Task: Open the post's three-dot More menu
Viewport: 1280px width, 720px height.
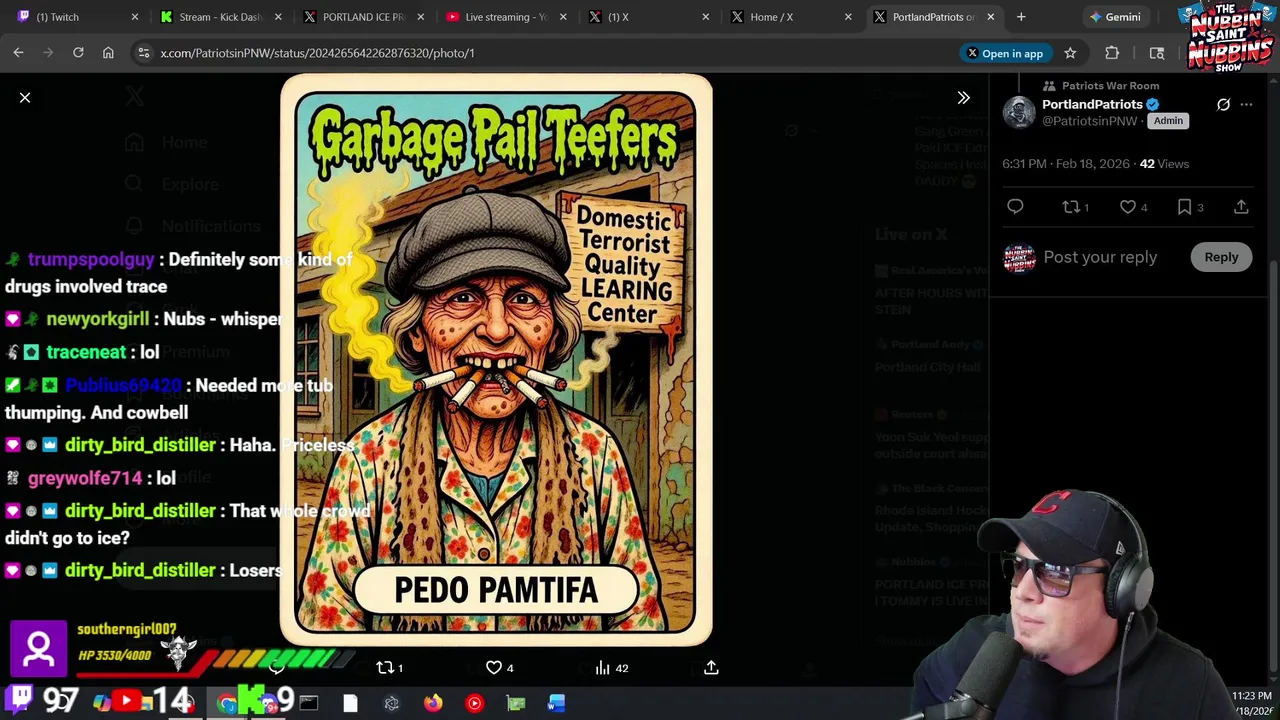Action: [1246, 104]
